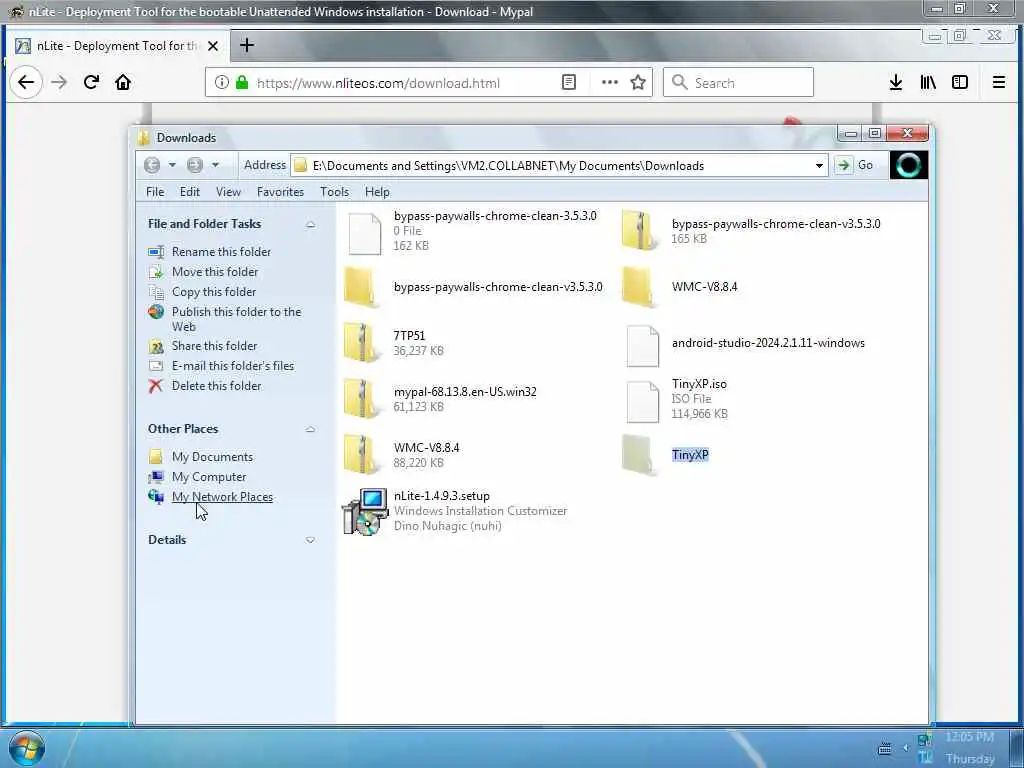This screenshot has width=1024, height=768.
Task: Go to My Computer in Other Places
Action: [x=208, y=477]
